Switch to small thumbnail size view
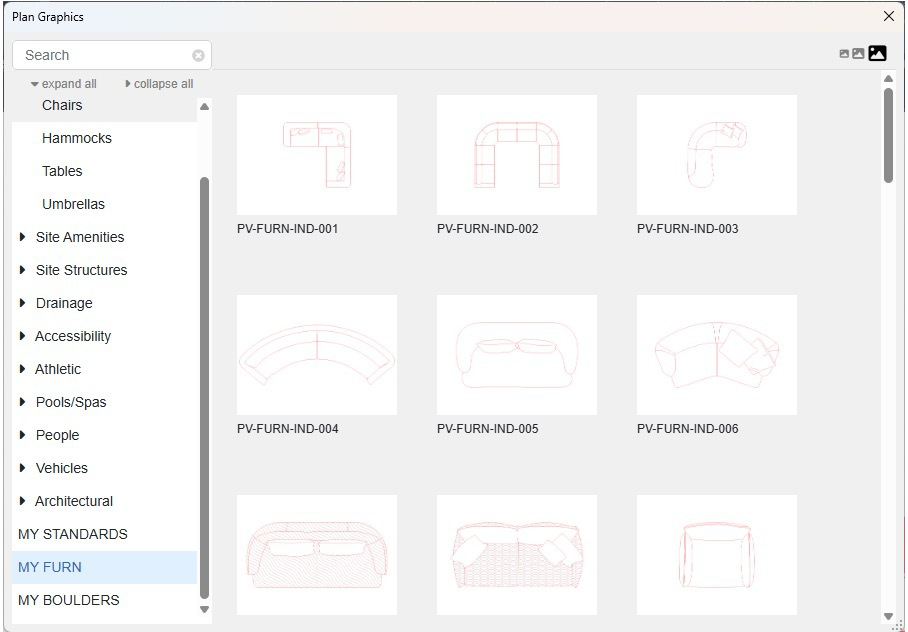Viewport: 908px width, 632px height. coord(845,53)
